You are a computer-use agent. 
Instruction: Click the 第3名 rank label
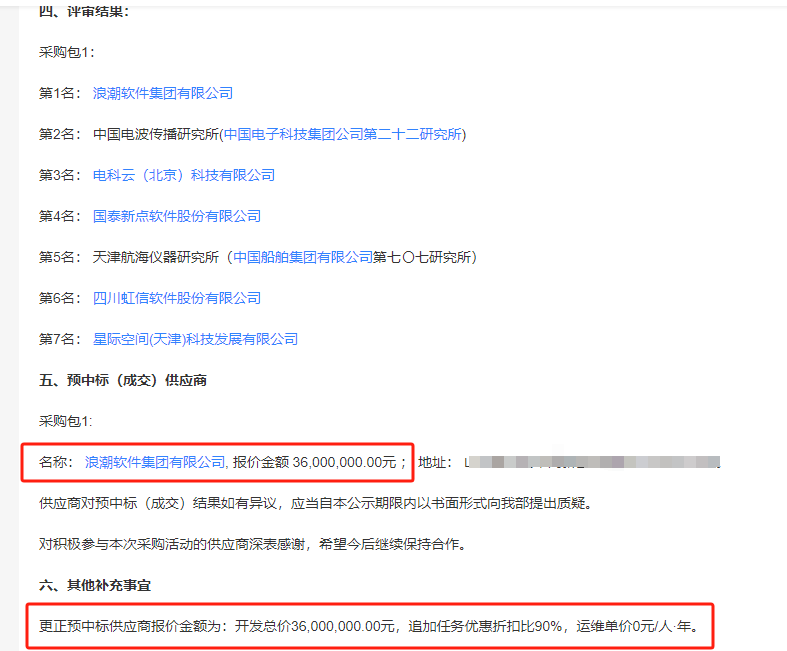point(60,175)
